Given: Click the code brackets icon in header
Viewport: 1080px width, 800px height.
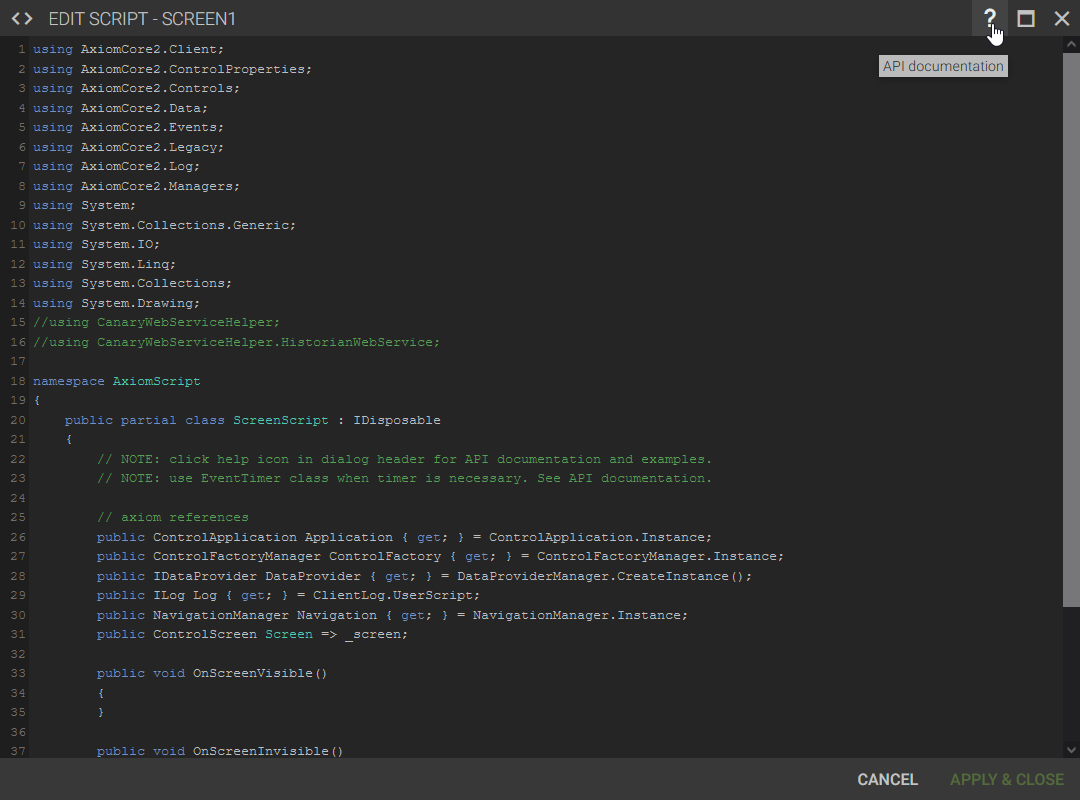Looking at the screenshot, I should tap(22, 19).
